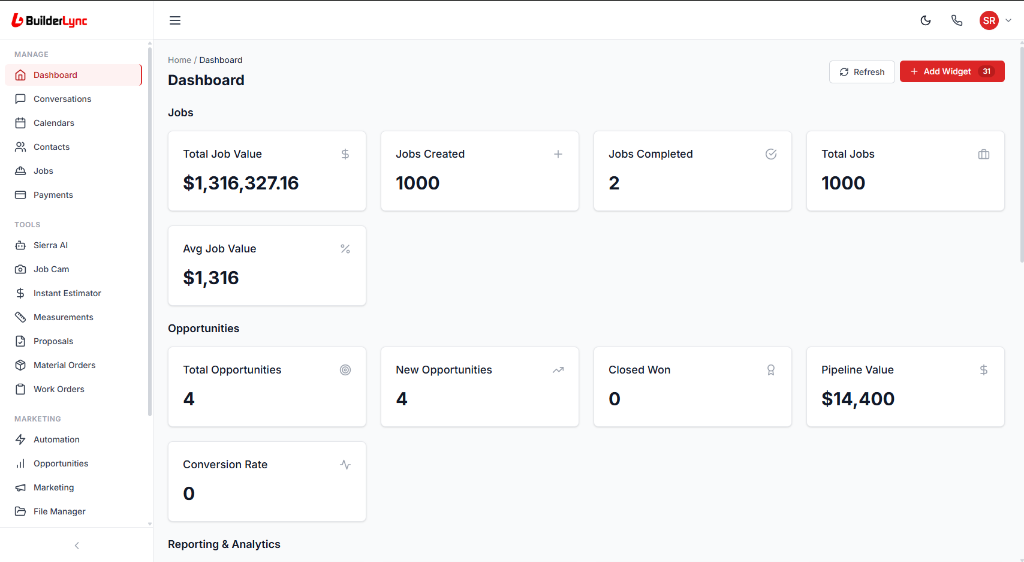Click the Jobs Completed value 2

click(614, 183)
